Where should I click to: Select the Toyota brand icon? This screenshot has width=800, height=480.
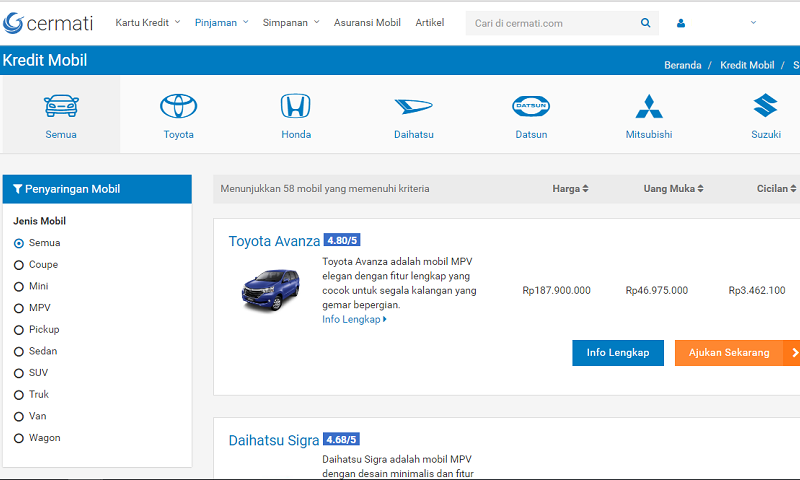click(179, 107)
